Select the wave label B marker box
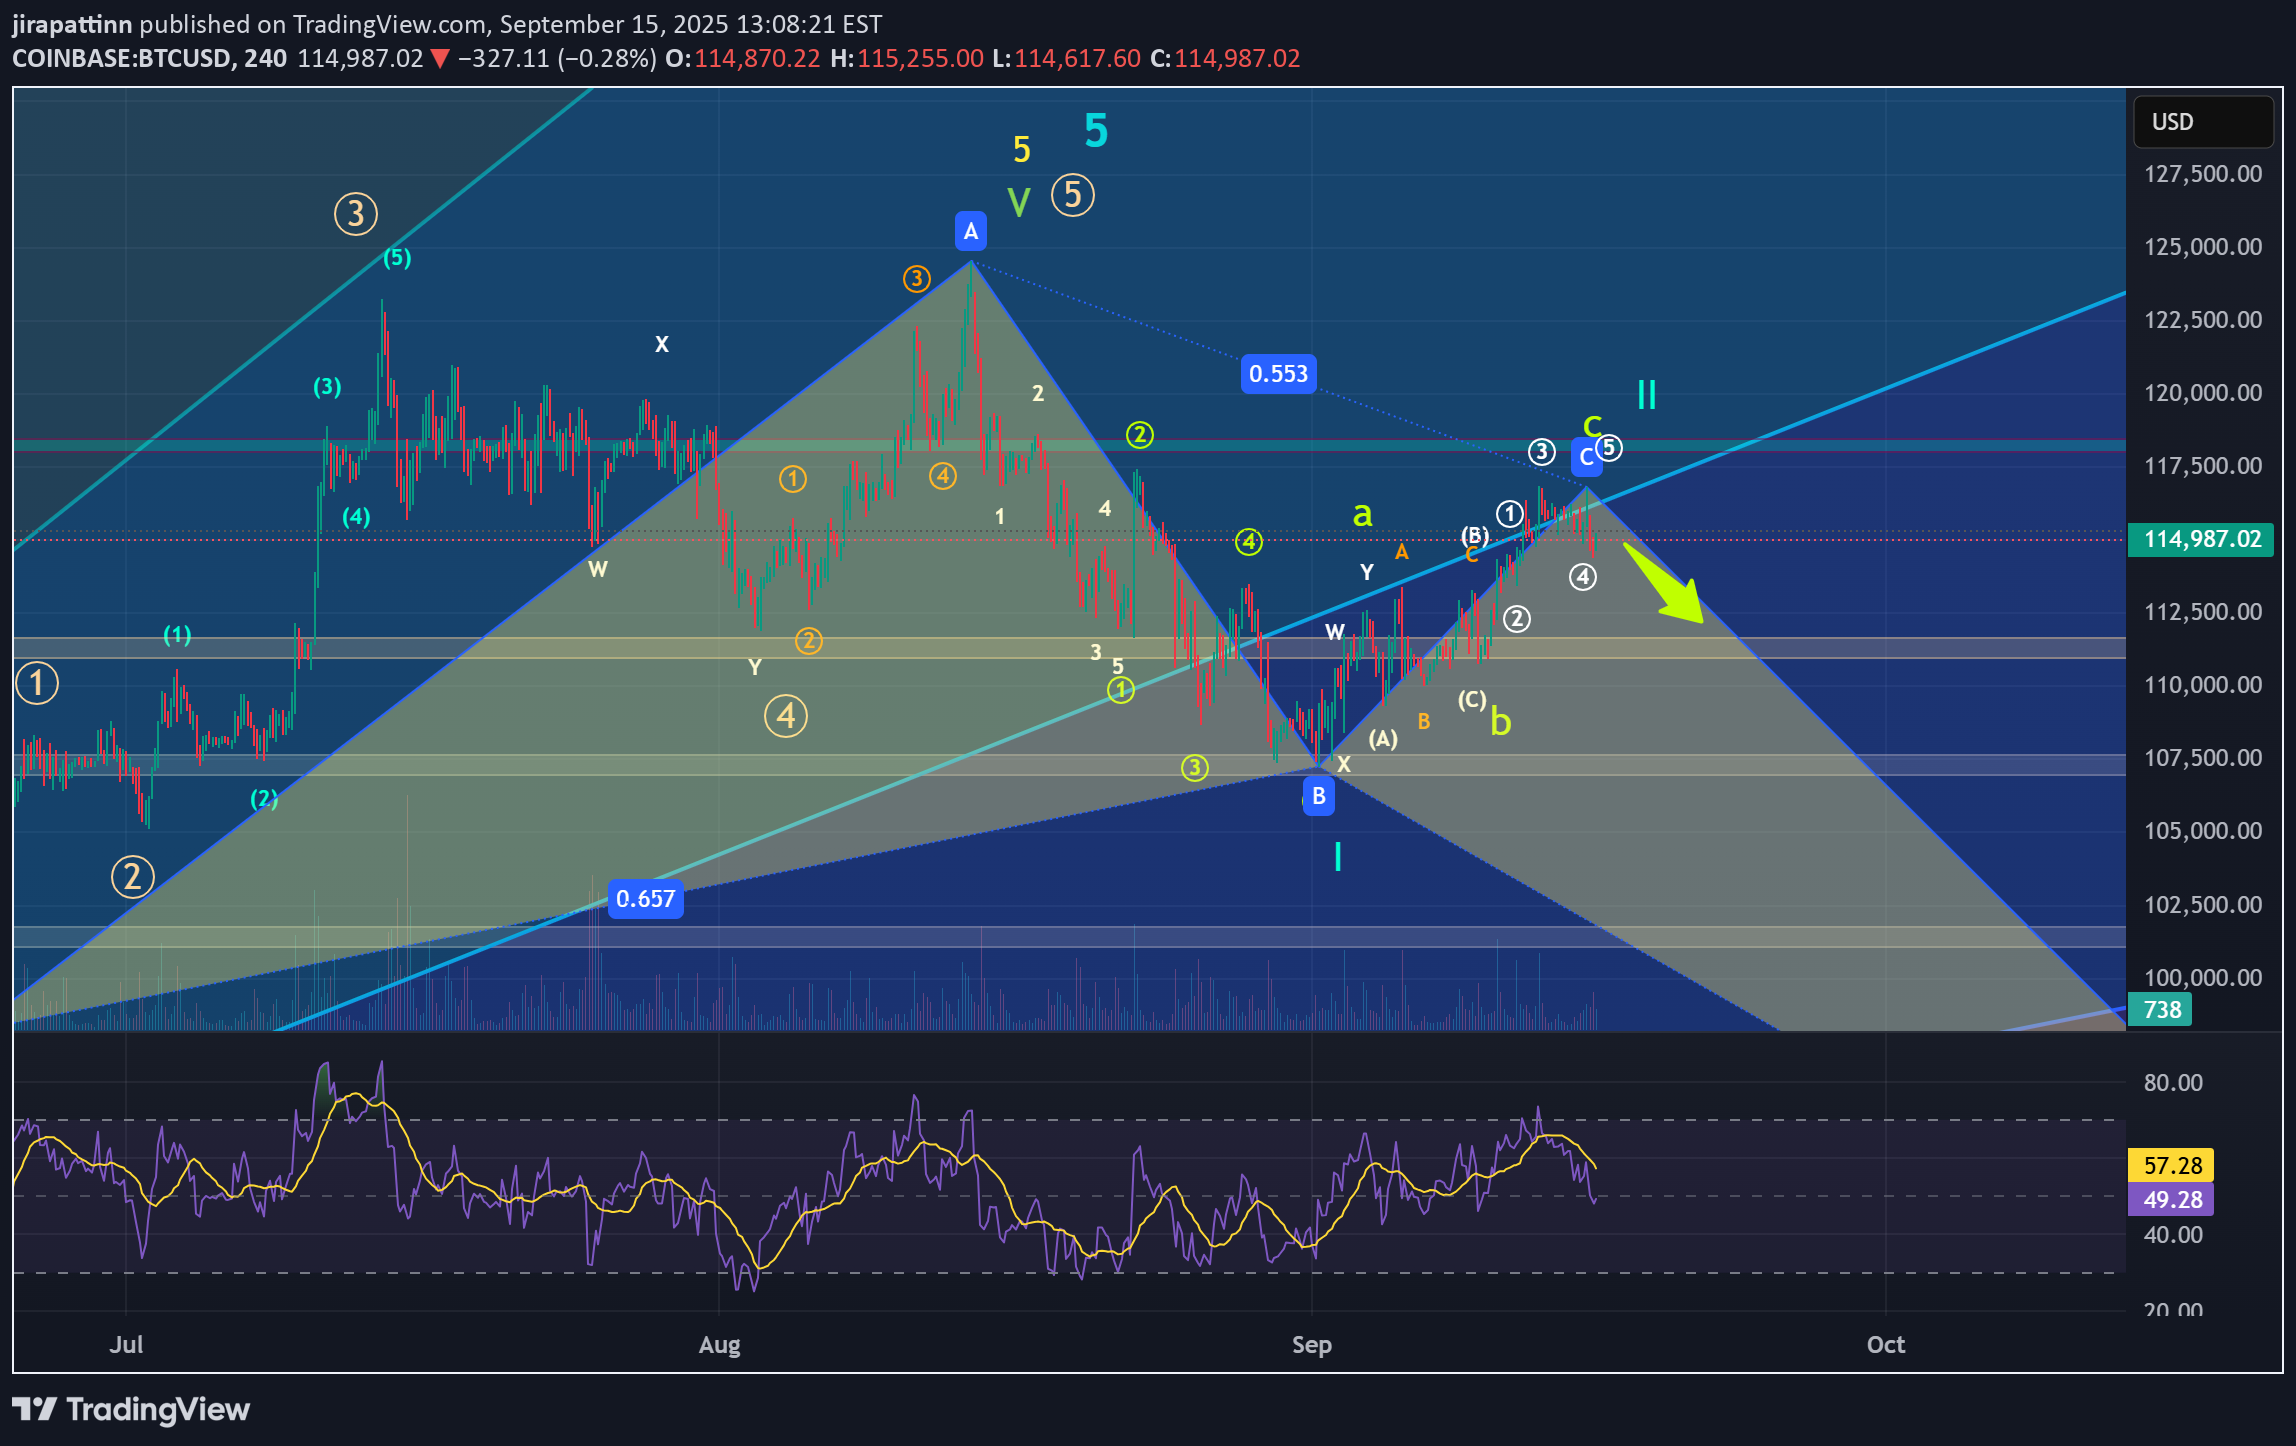This screenshot has height=1446, width=2296. [1318, 795]
